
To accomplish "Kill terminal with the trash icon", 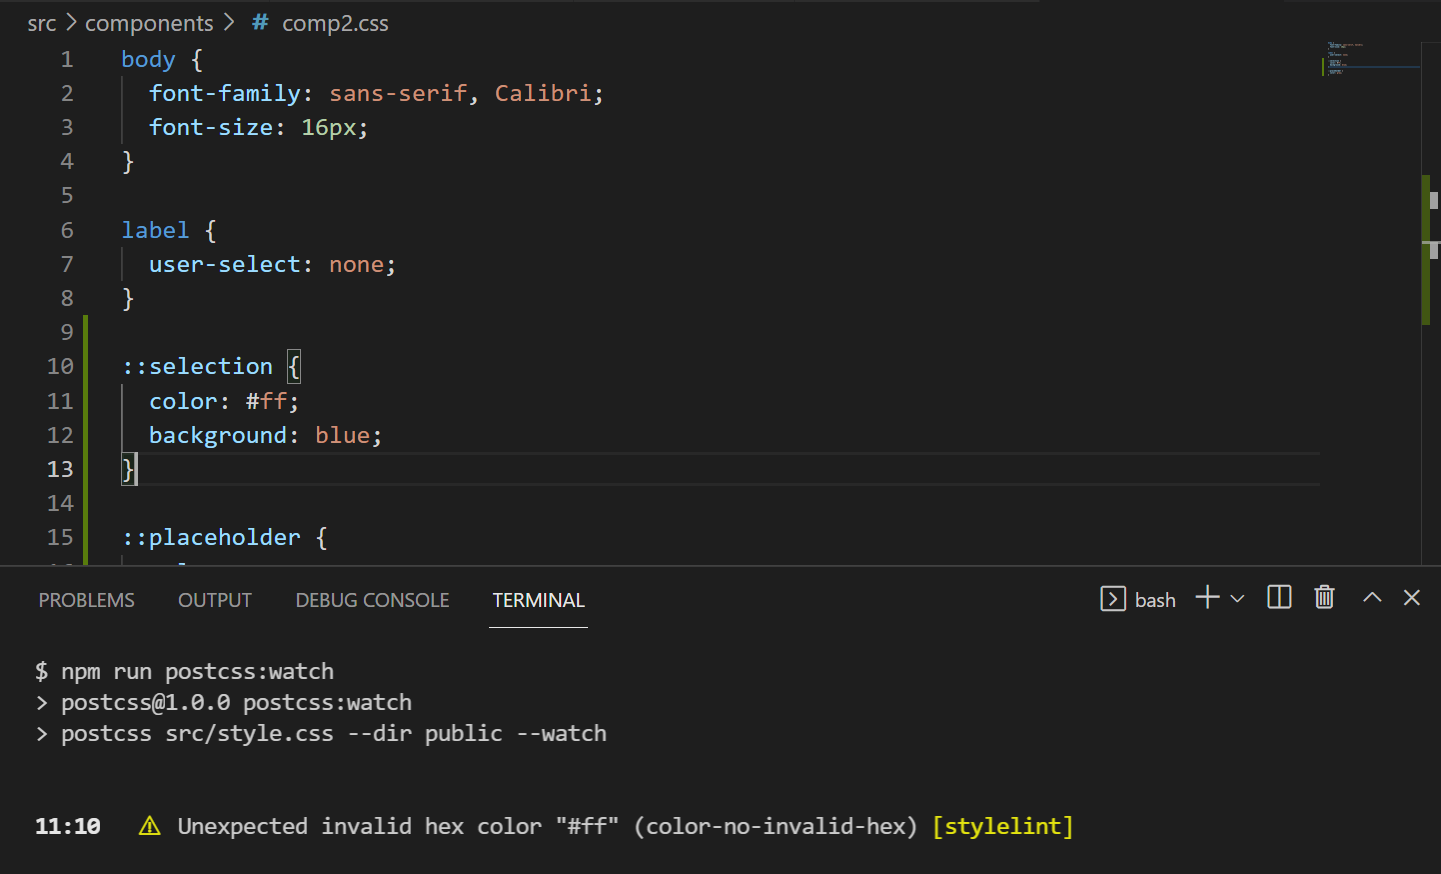I will click(x=1324, y=598).
